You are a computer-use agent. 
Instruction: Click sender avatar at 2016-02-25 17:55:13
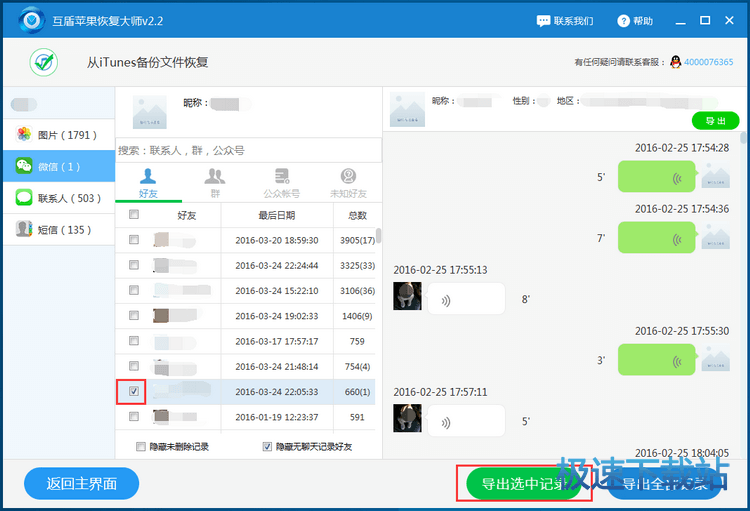408,296
